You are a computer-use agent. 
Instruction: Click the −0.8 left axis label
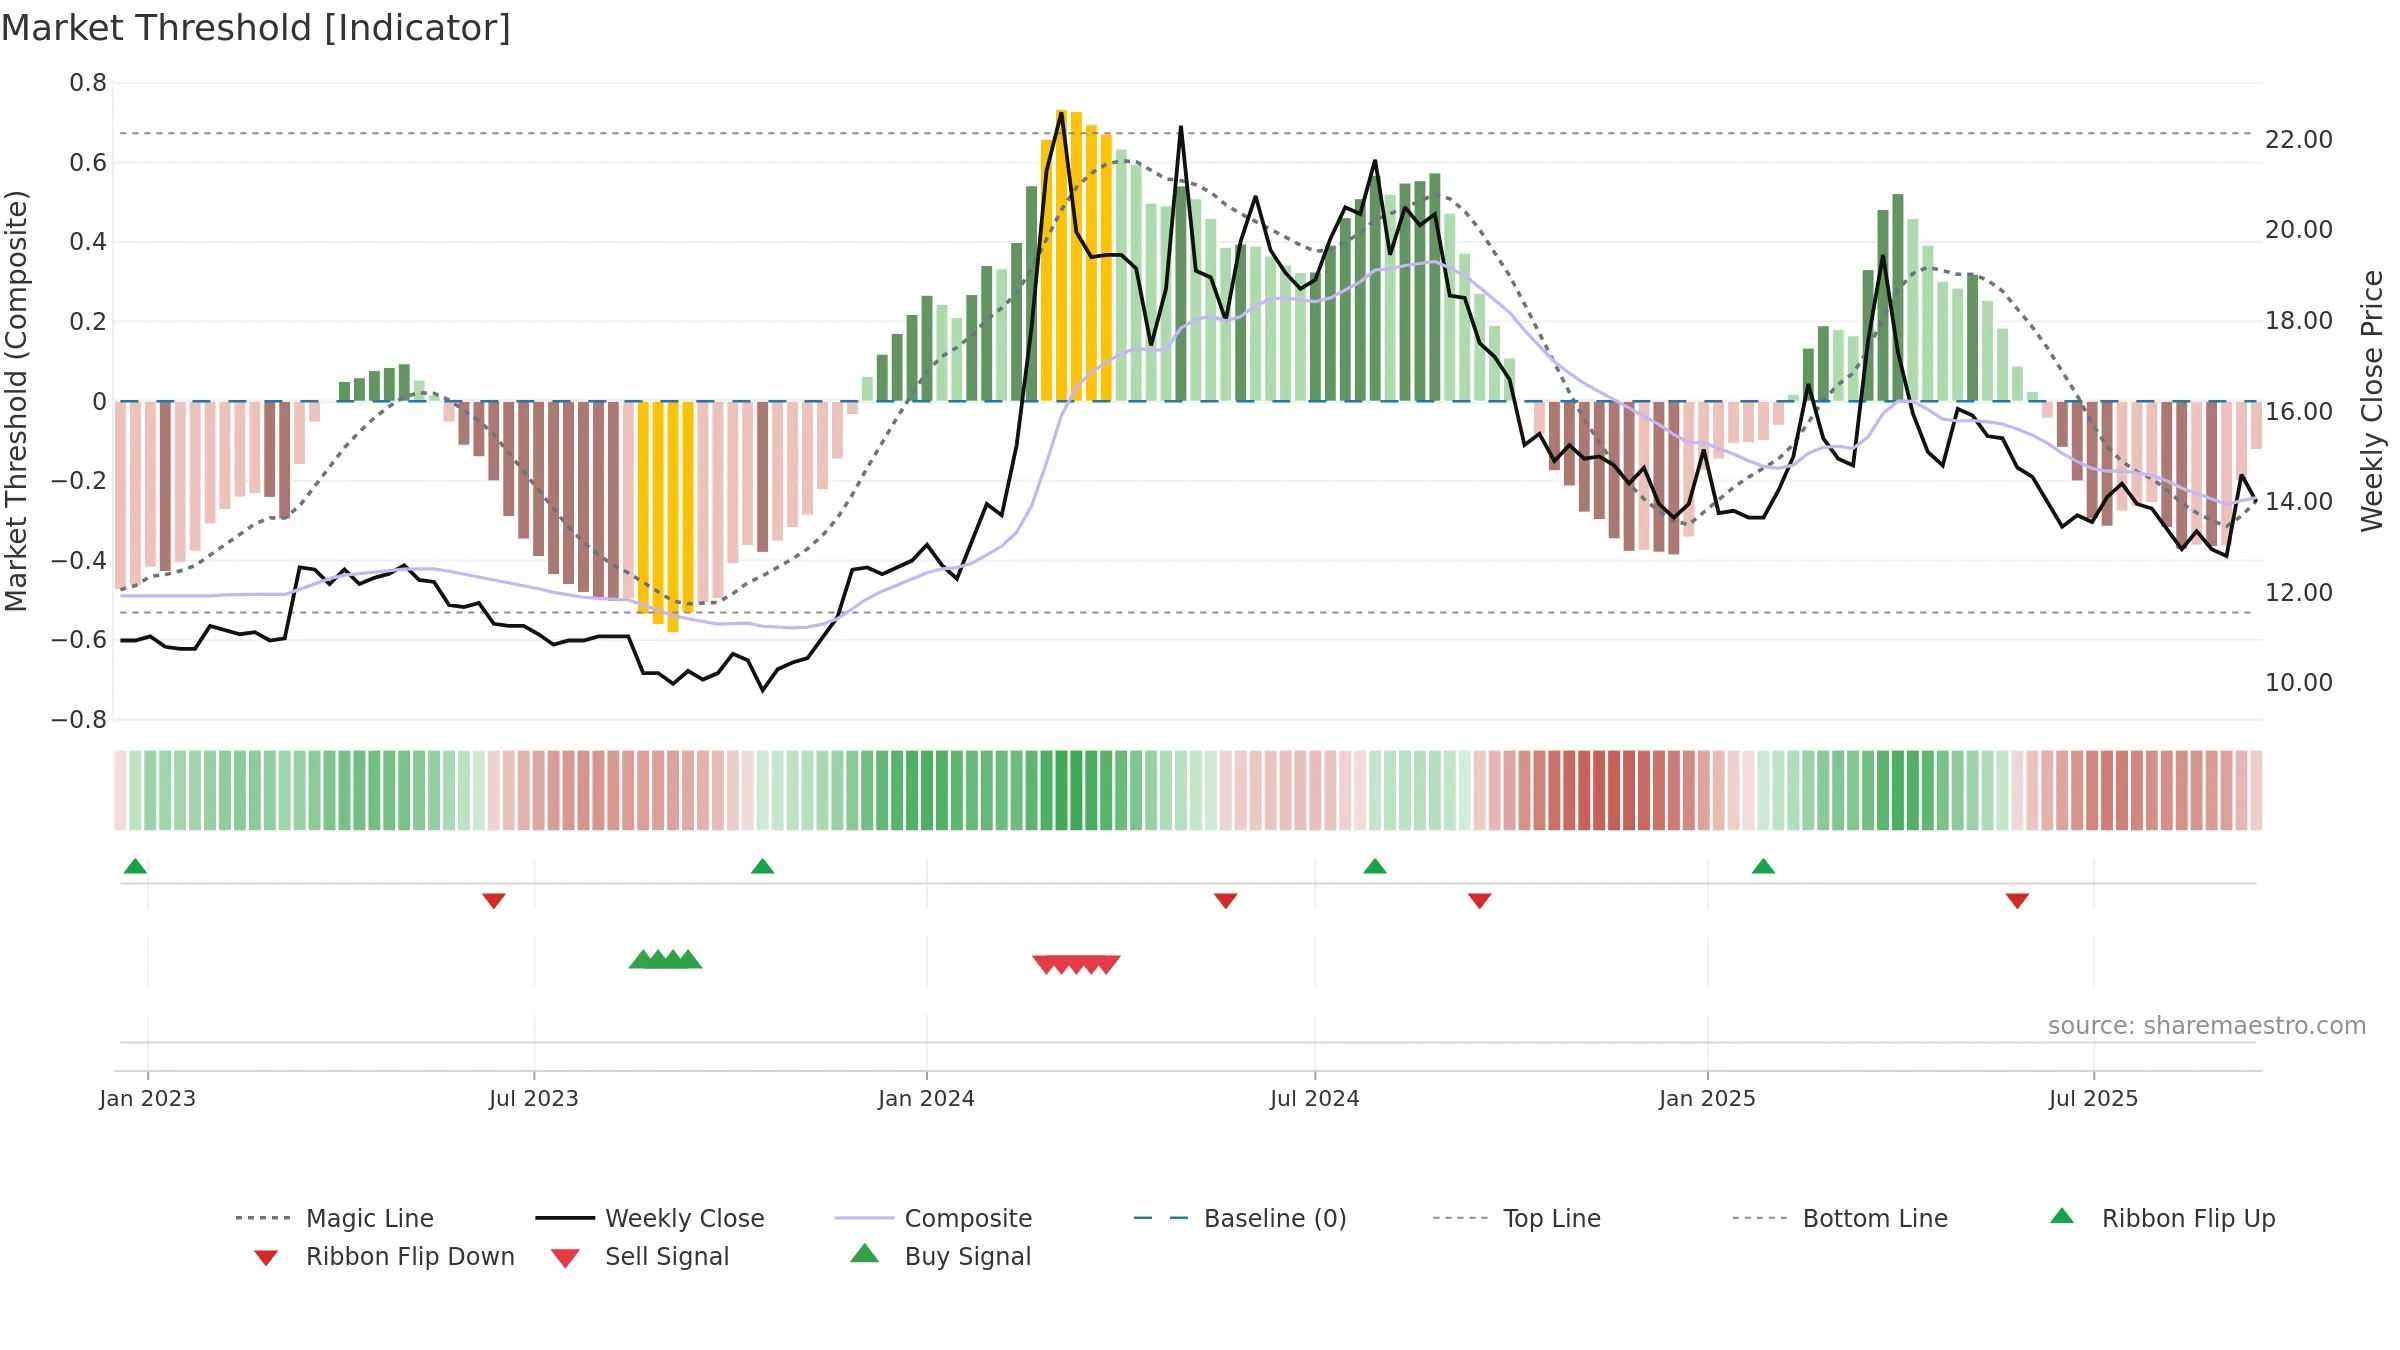[79, 720]
